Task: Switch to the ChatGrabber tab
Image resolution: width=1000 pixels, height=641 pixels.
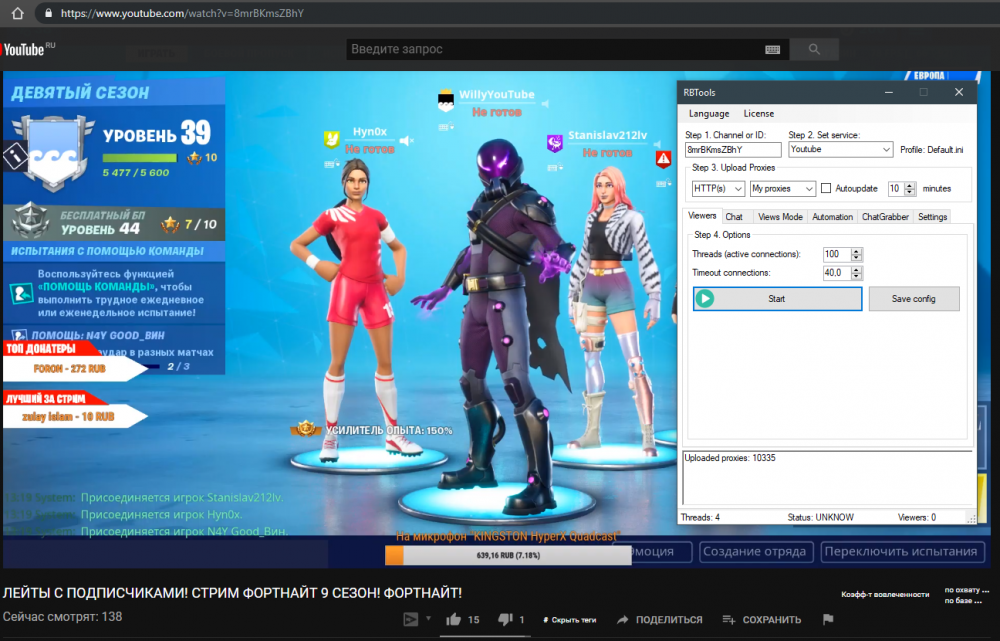Action: tap(884, 217)
